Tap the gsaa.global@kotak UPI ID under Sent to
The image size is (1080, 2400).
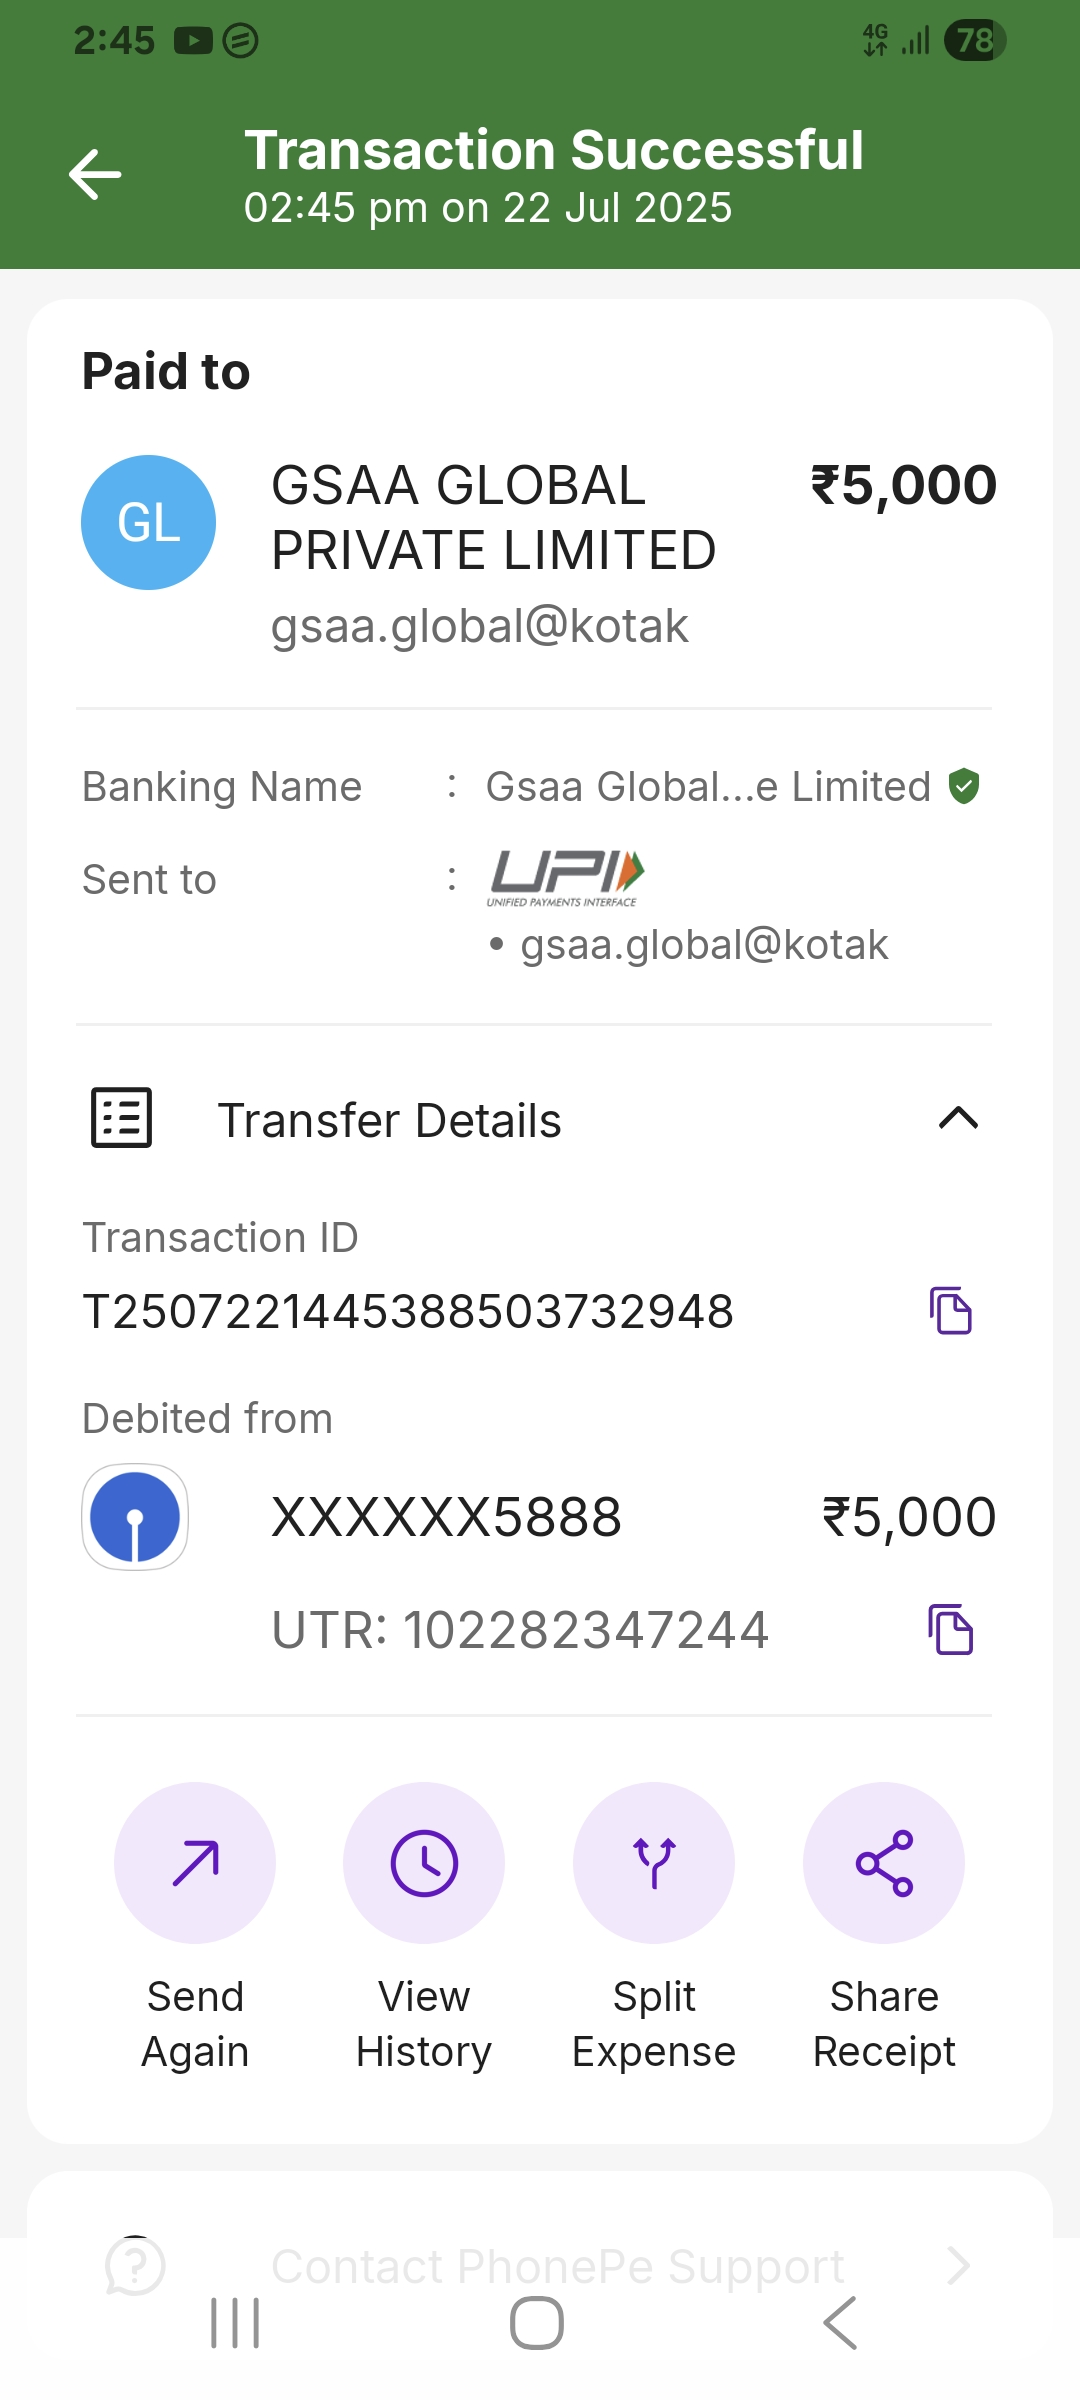coord(704,945)
